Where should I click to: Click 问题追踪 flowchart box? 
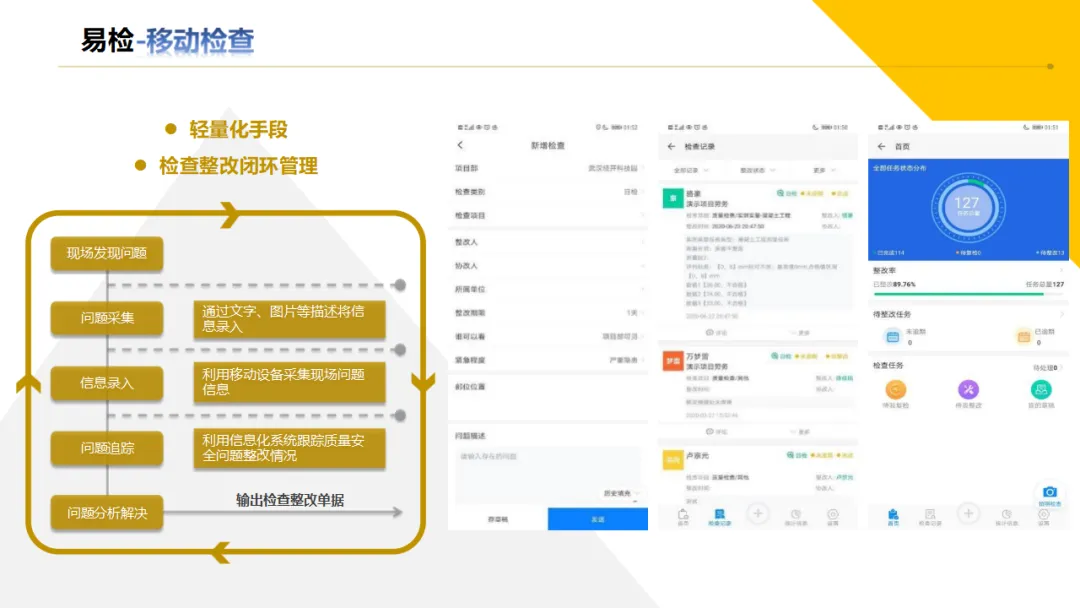pos(107,448)
